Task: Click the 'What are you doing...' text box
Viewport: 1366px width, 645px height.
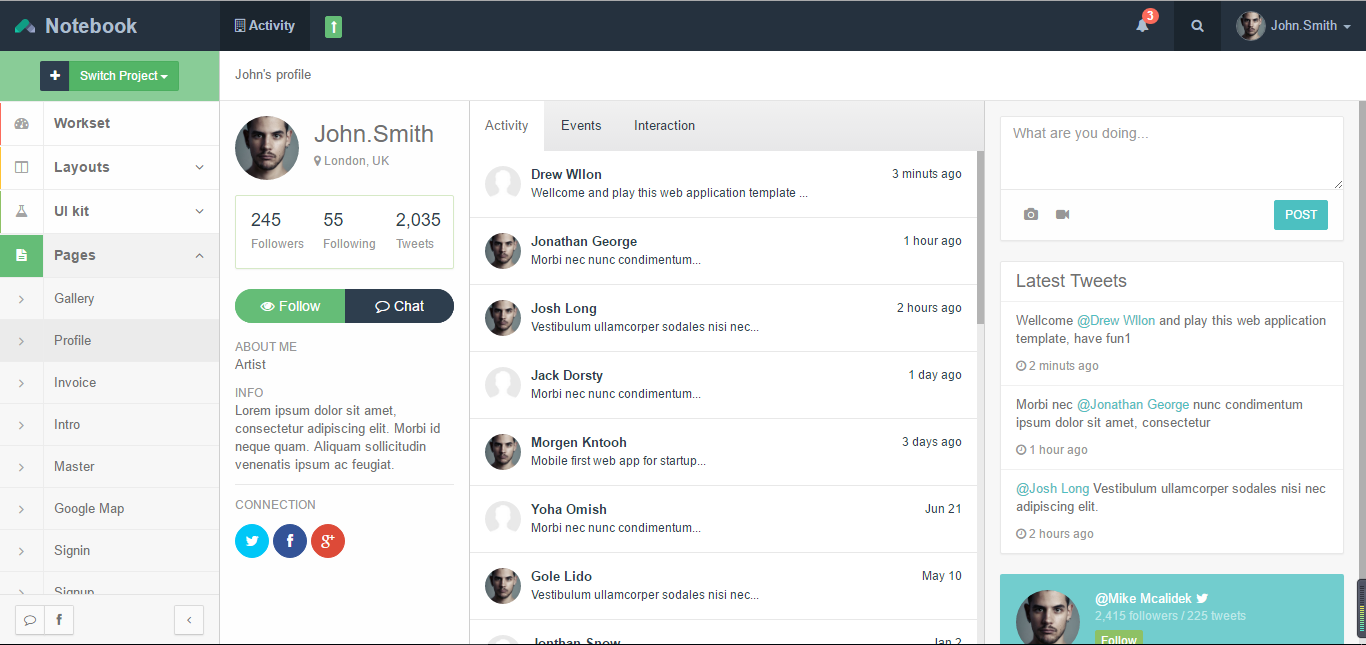Action: pyautogui.click(x=1172, y=153)
